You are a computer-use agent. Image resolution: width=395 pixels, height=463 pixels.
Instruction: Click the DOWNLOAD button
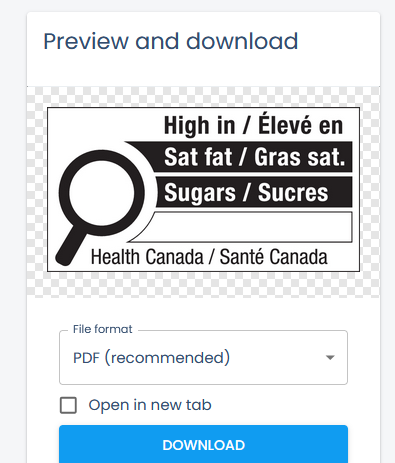coord(203,445)
